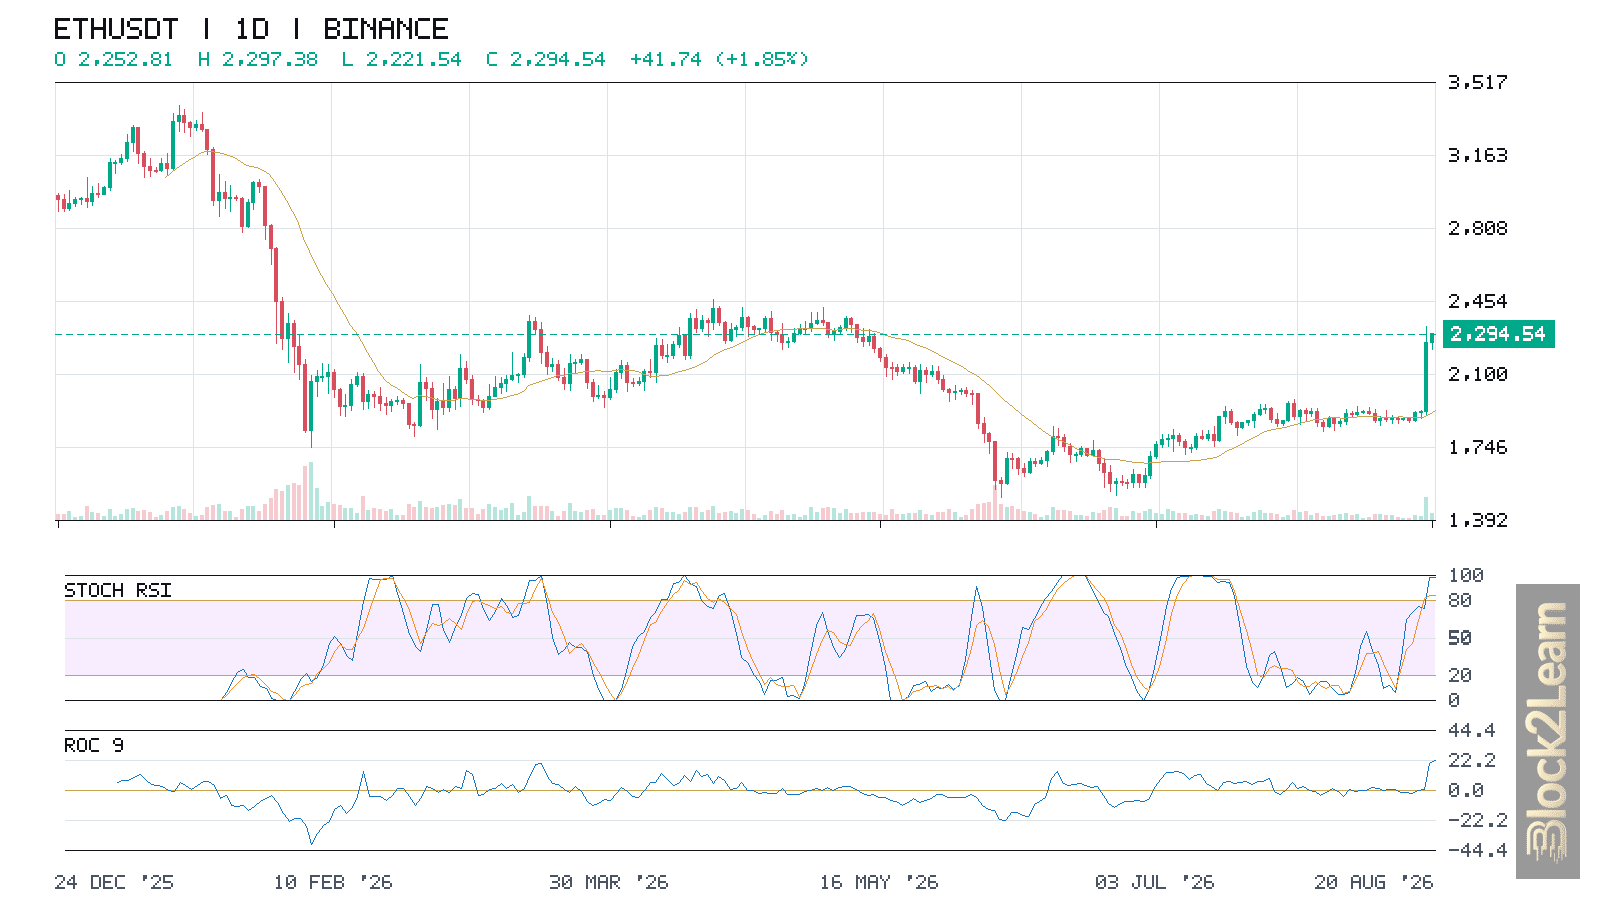Click the 2,454 price axis label

[1477, 301]
